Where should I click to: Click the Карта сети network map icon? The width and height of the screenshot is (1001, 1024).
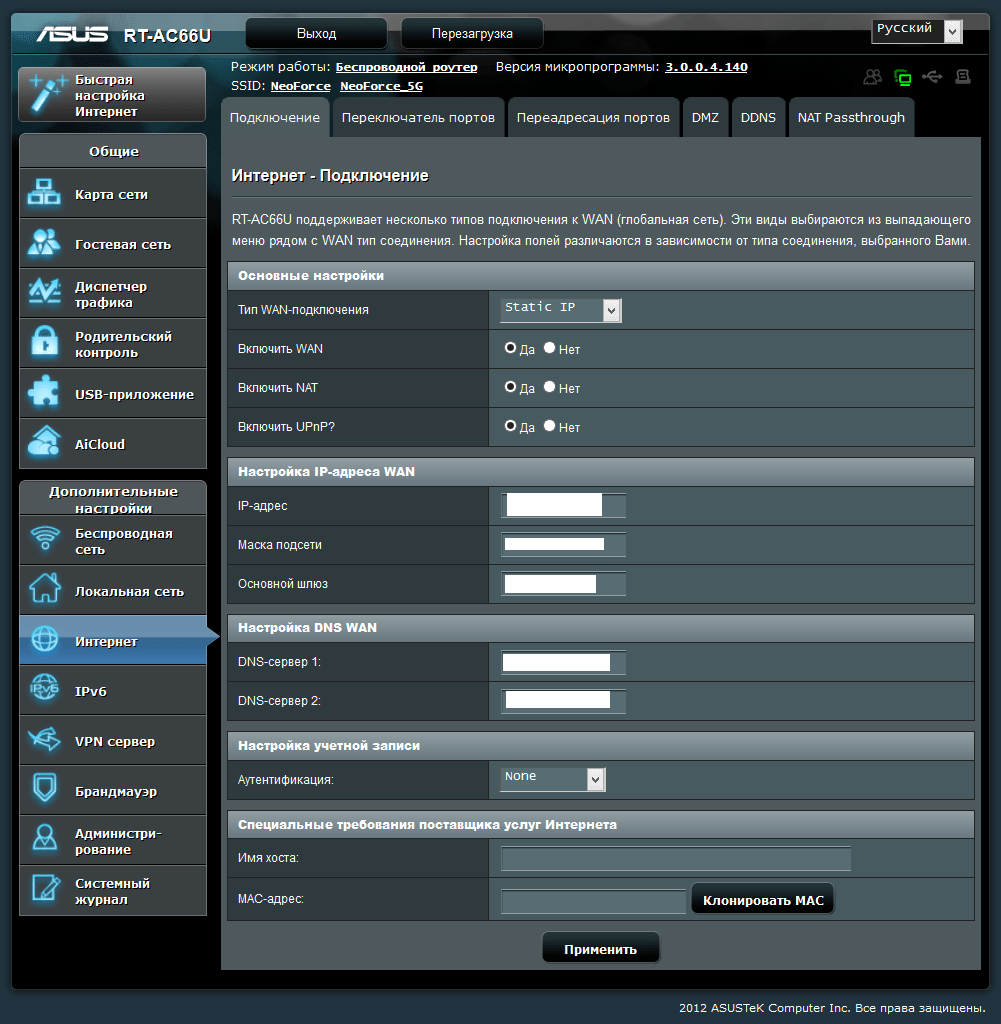click(x=44, y=193)
